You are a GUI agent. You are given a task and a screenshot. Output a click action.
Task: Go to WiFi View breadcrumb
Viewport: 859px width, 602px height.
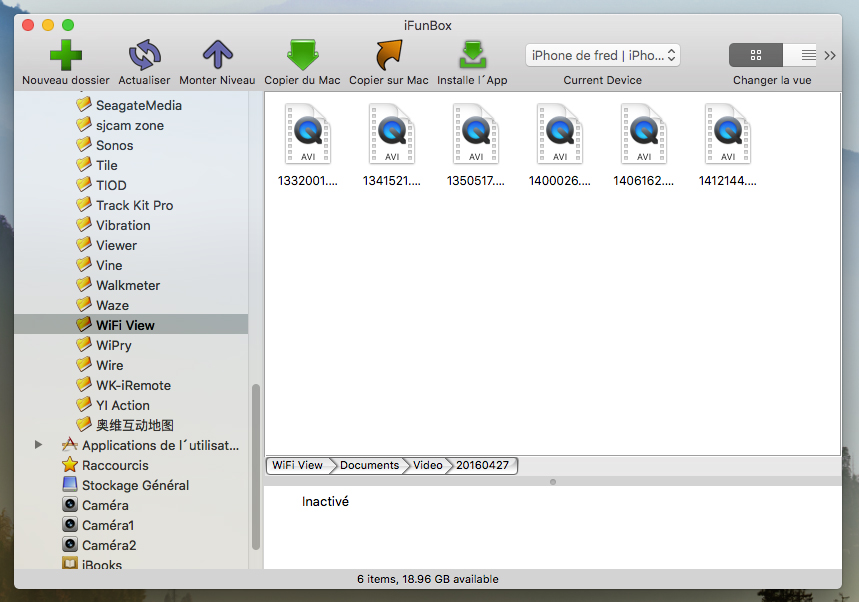tap(297, 465)
